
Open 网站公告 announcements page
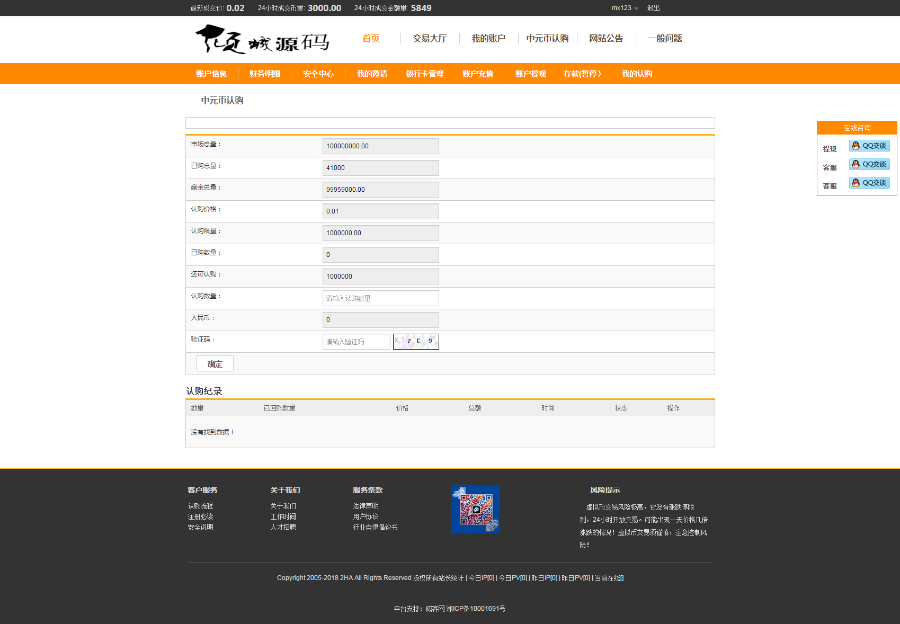[606, 38]
